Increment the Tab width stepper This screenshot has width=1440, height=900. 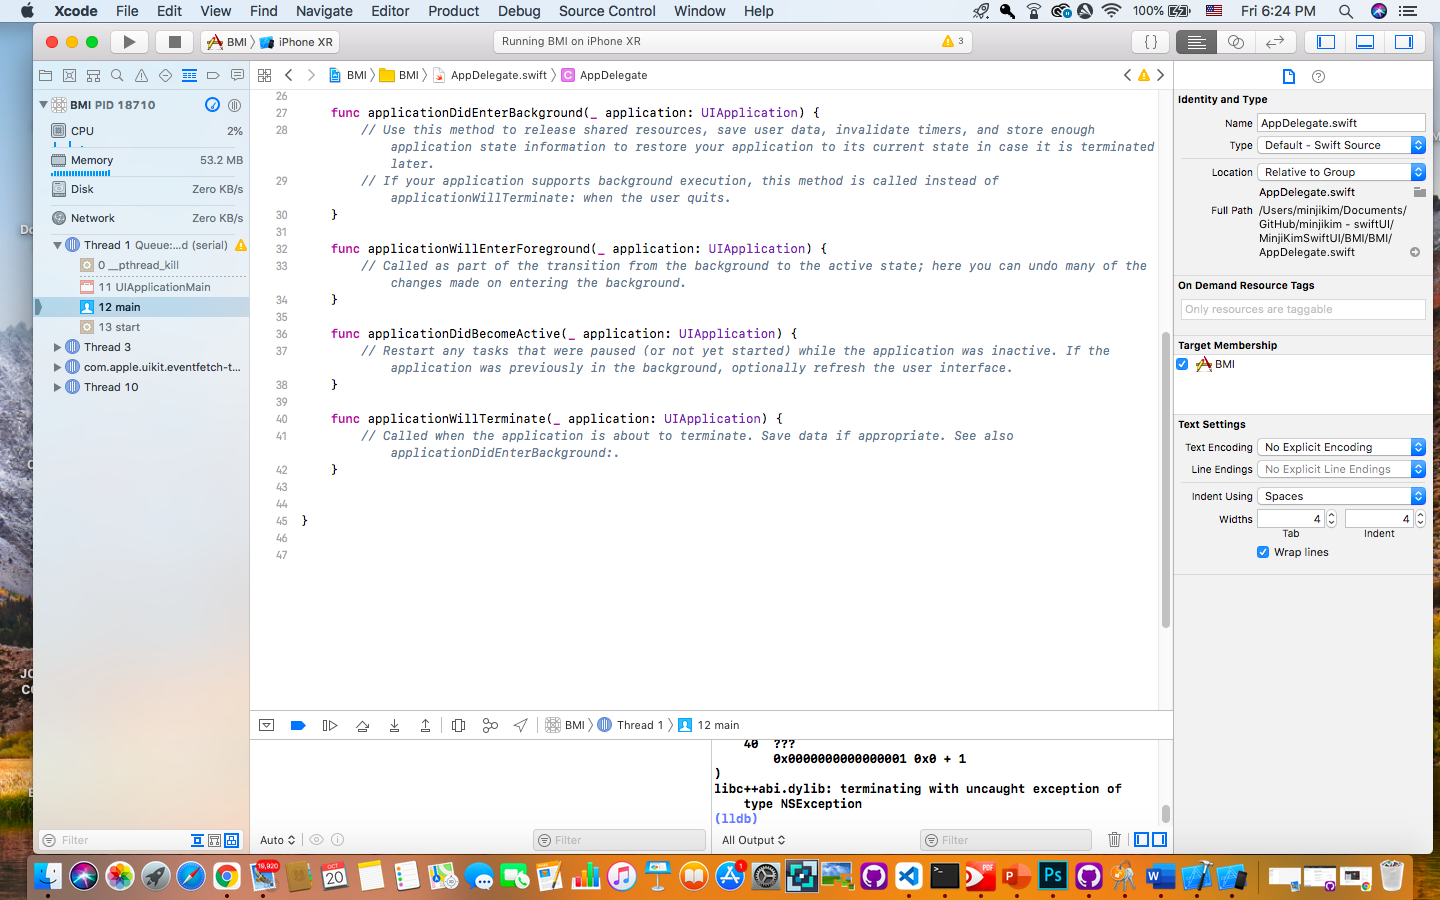pos(1331,515)
